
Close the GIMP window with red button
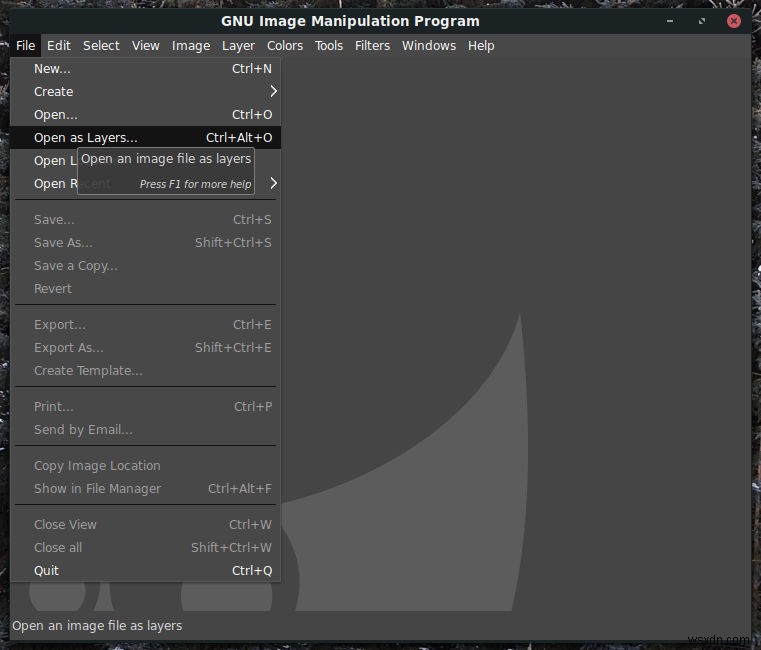click(733, 21)
